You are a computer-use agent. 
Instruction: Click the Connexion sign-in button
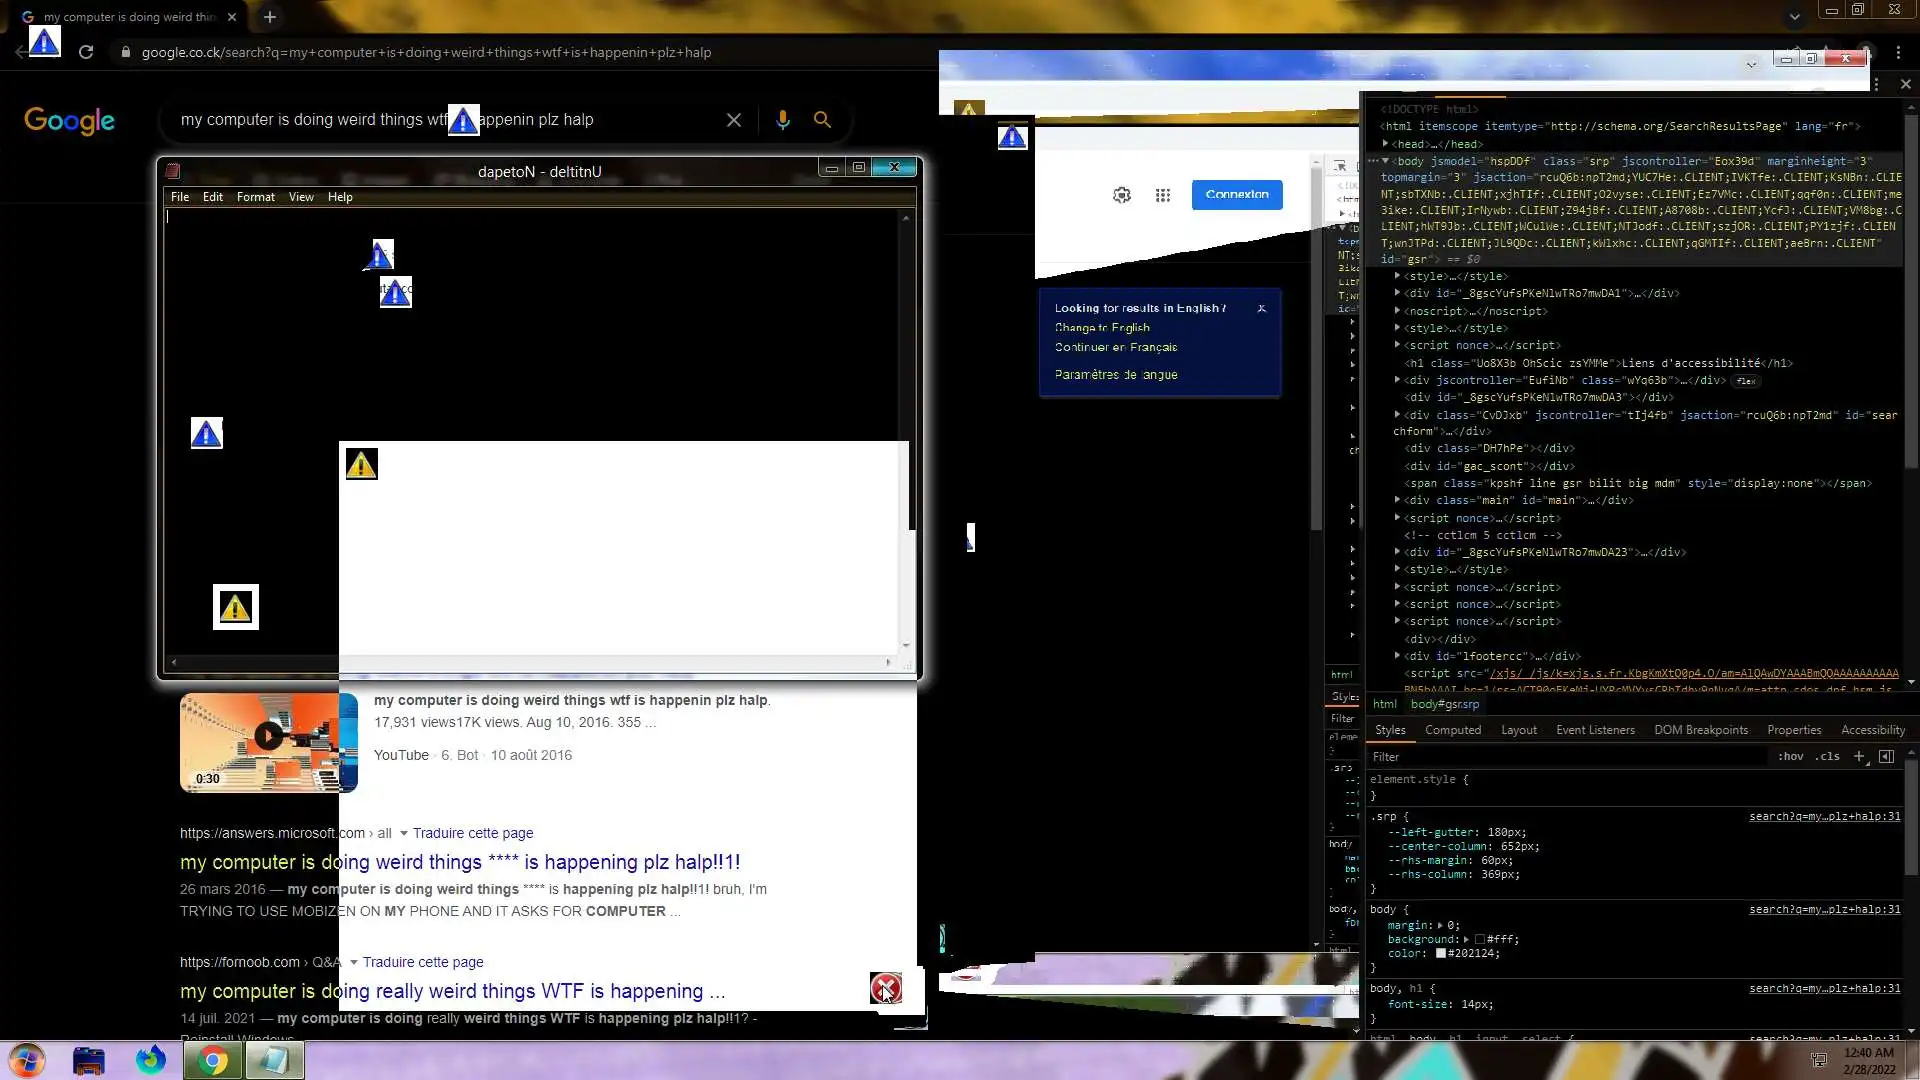pyautogui.click(x=1236, y=195)
